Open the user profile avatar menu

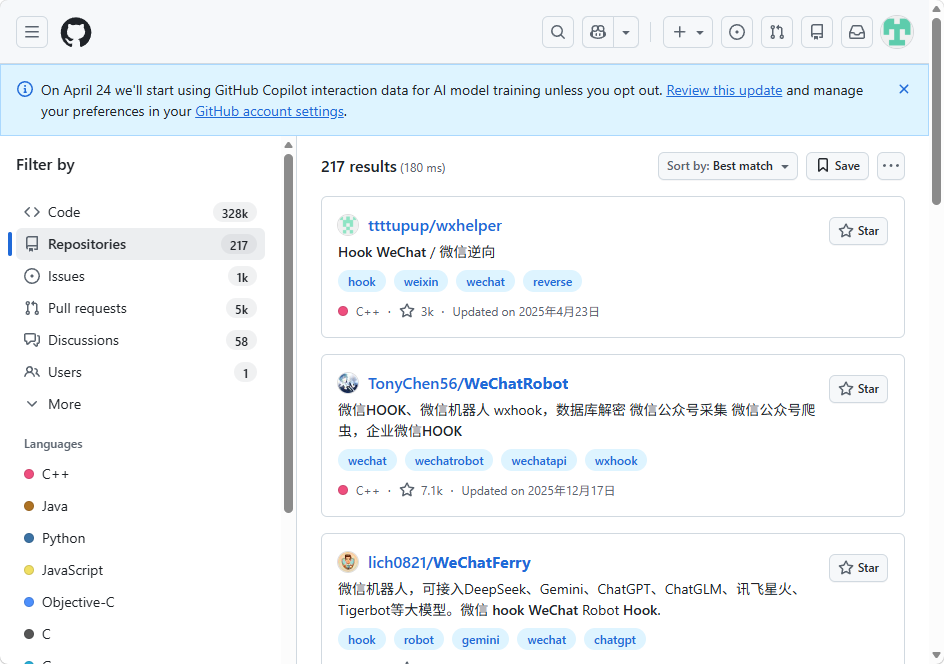coord(897,32)
